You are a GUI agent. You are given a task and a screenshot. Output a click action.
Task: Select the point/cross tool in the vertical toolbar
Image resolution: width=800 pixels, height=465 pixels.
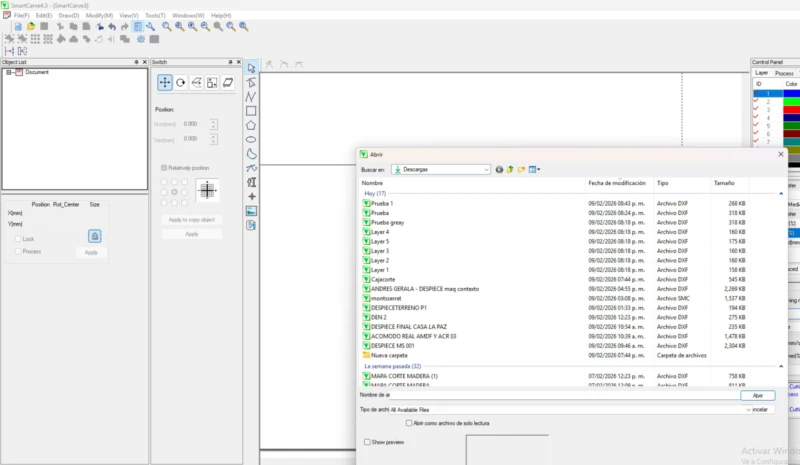[x=251, y=197]
